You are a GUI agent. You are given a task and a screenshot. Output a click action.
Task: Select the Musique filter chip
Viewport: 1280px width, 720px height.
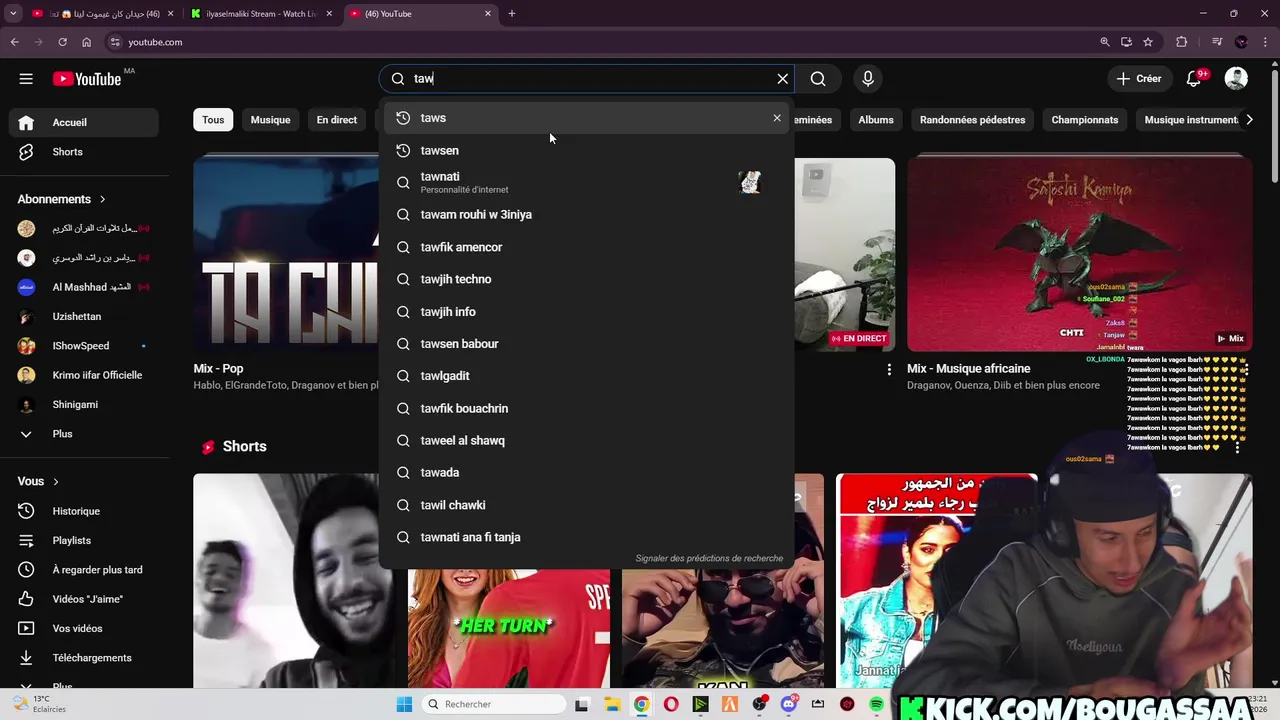pos(270,120)
